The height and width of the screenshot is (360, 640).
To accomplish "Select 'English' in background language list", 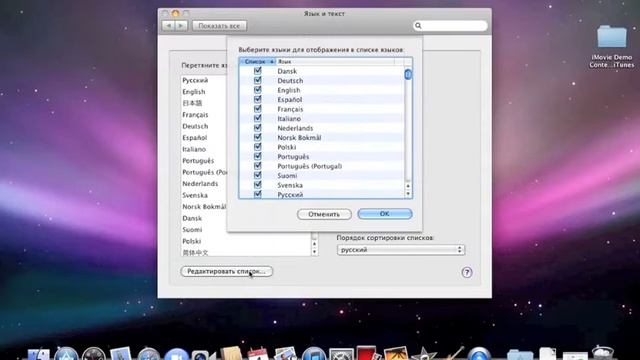I will pos(194,92).
